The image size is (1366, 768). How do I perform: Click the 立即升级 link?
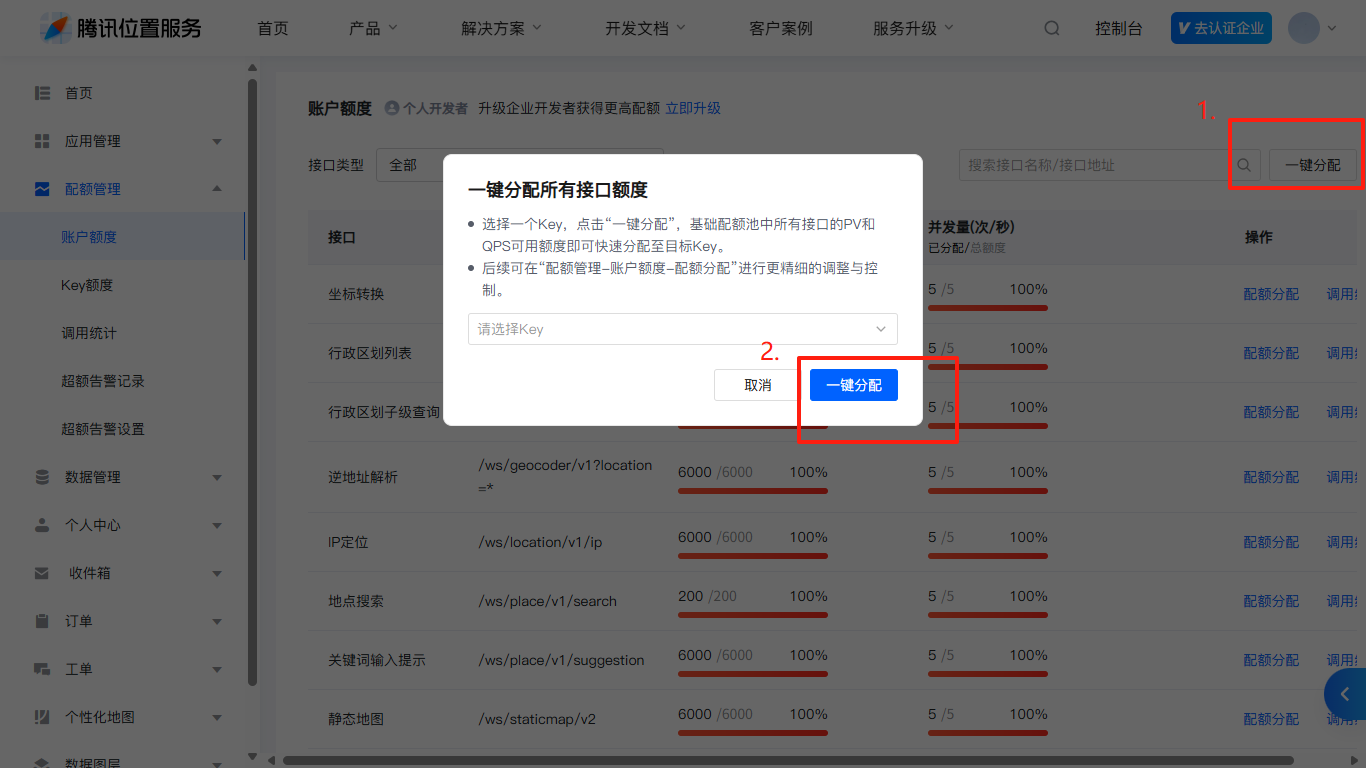coord(693,108)
